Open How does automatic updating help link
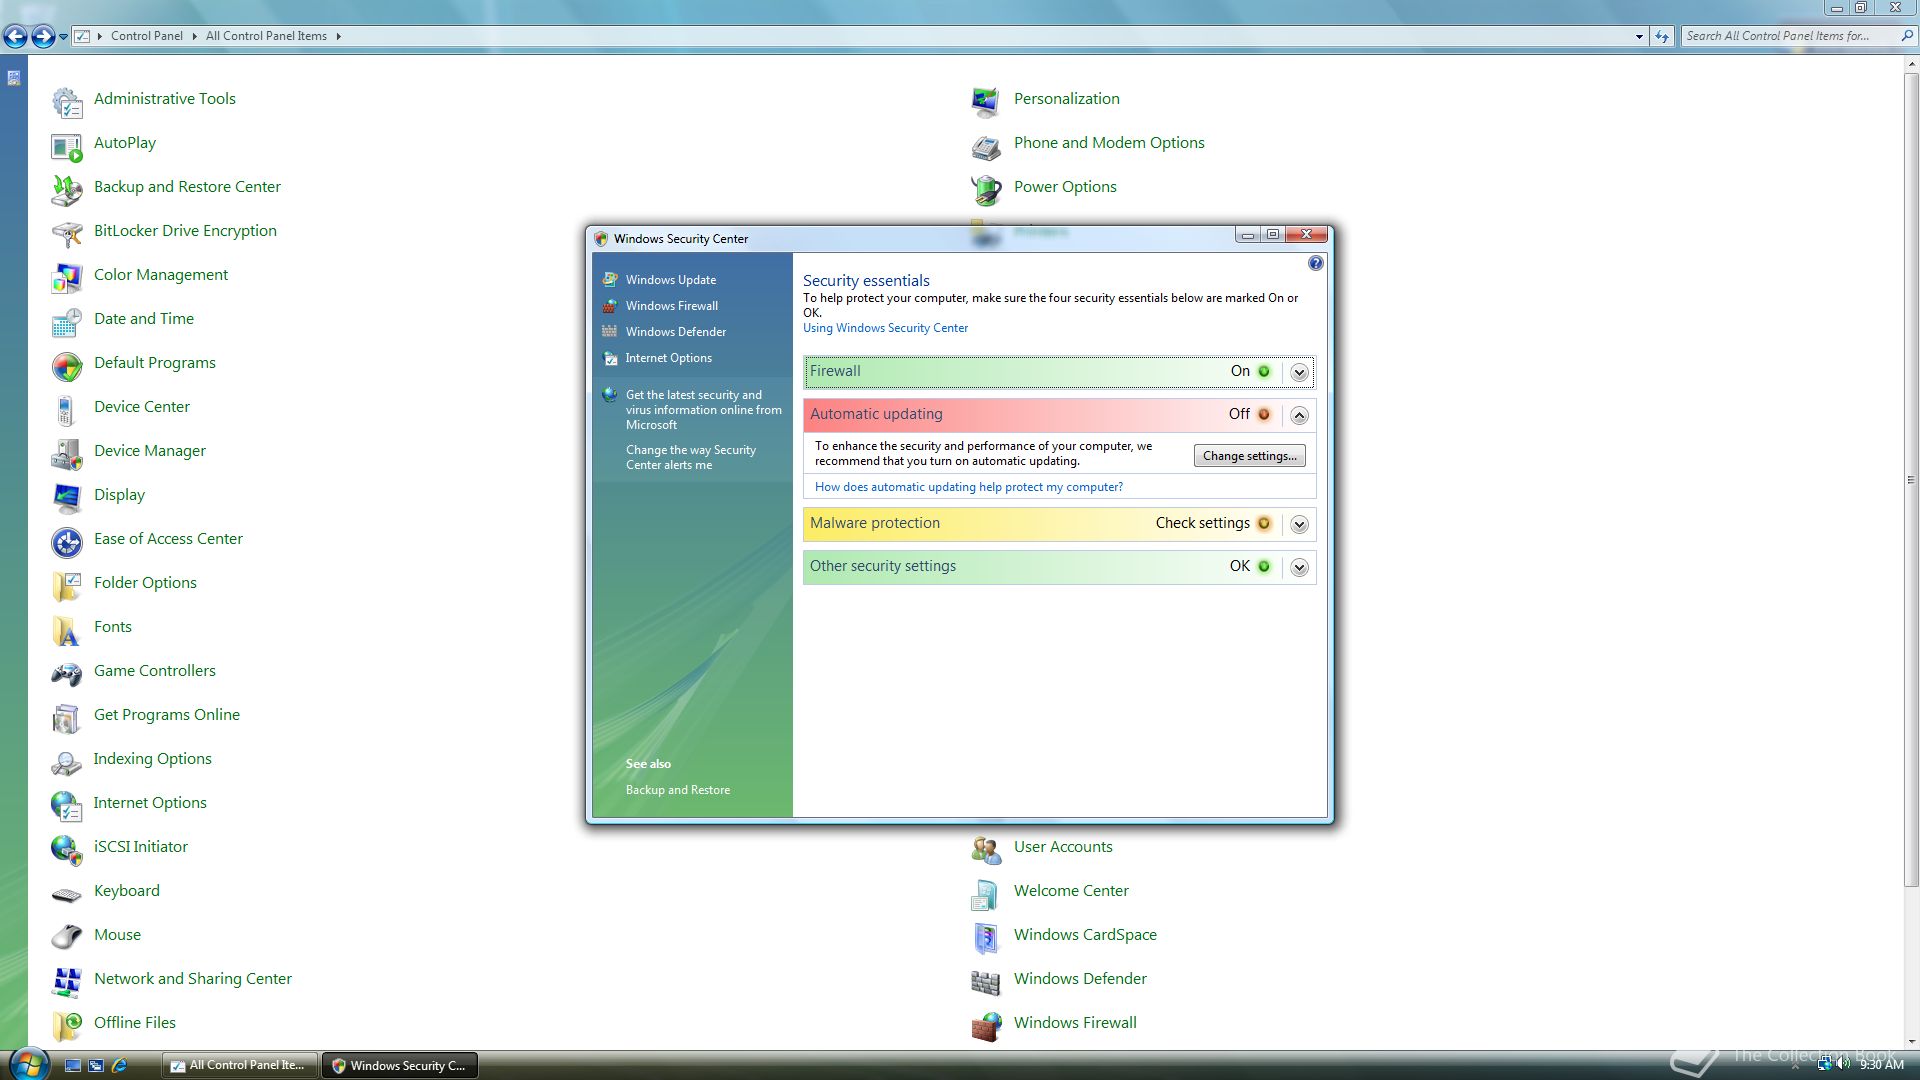 point(968,487)
